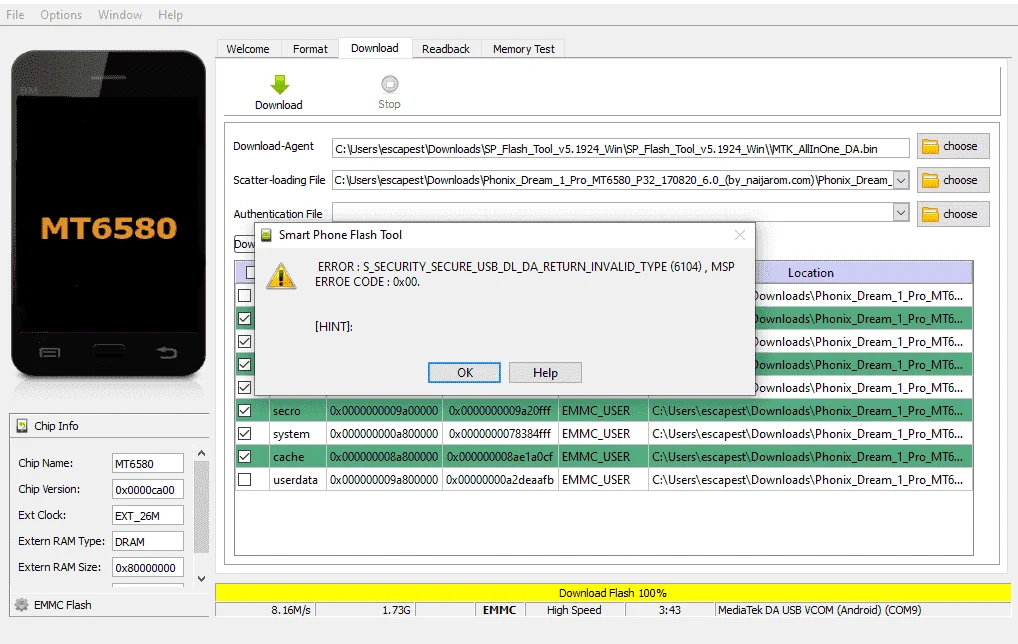
Task: Click the 3:43 elapsed time entry
Action: pos(669,610)
